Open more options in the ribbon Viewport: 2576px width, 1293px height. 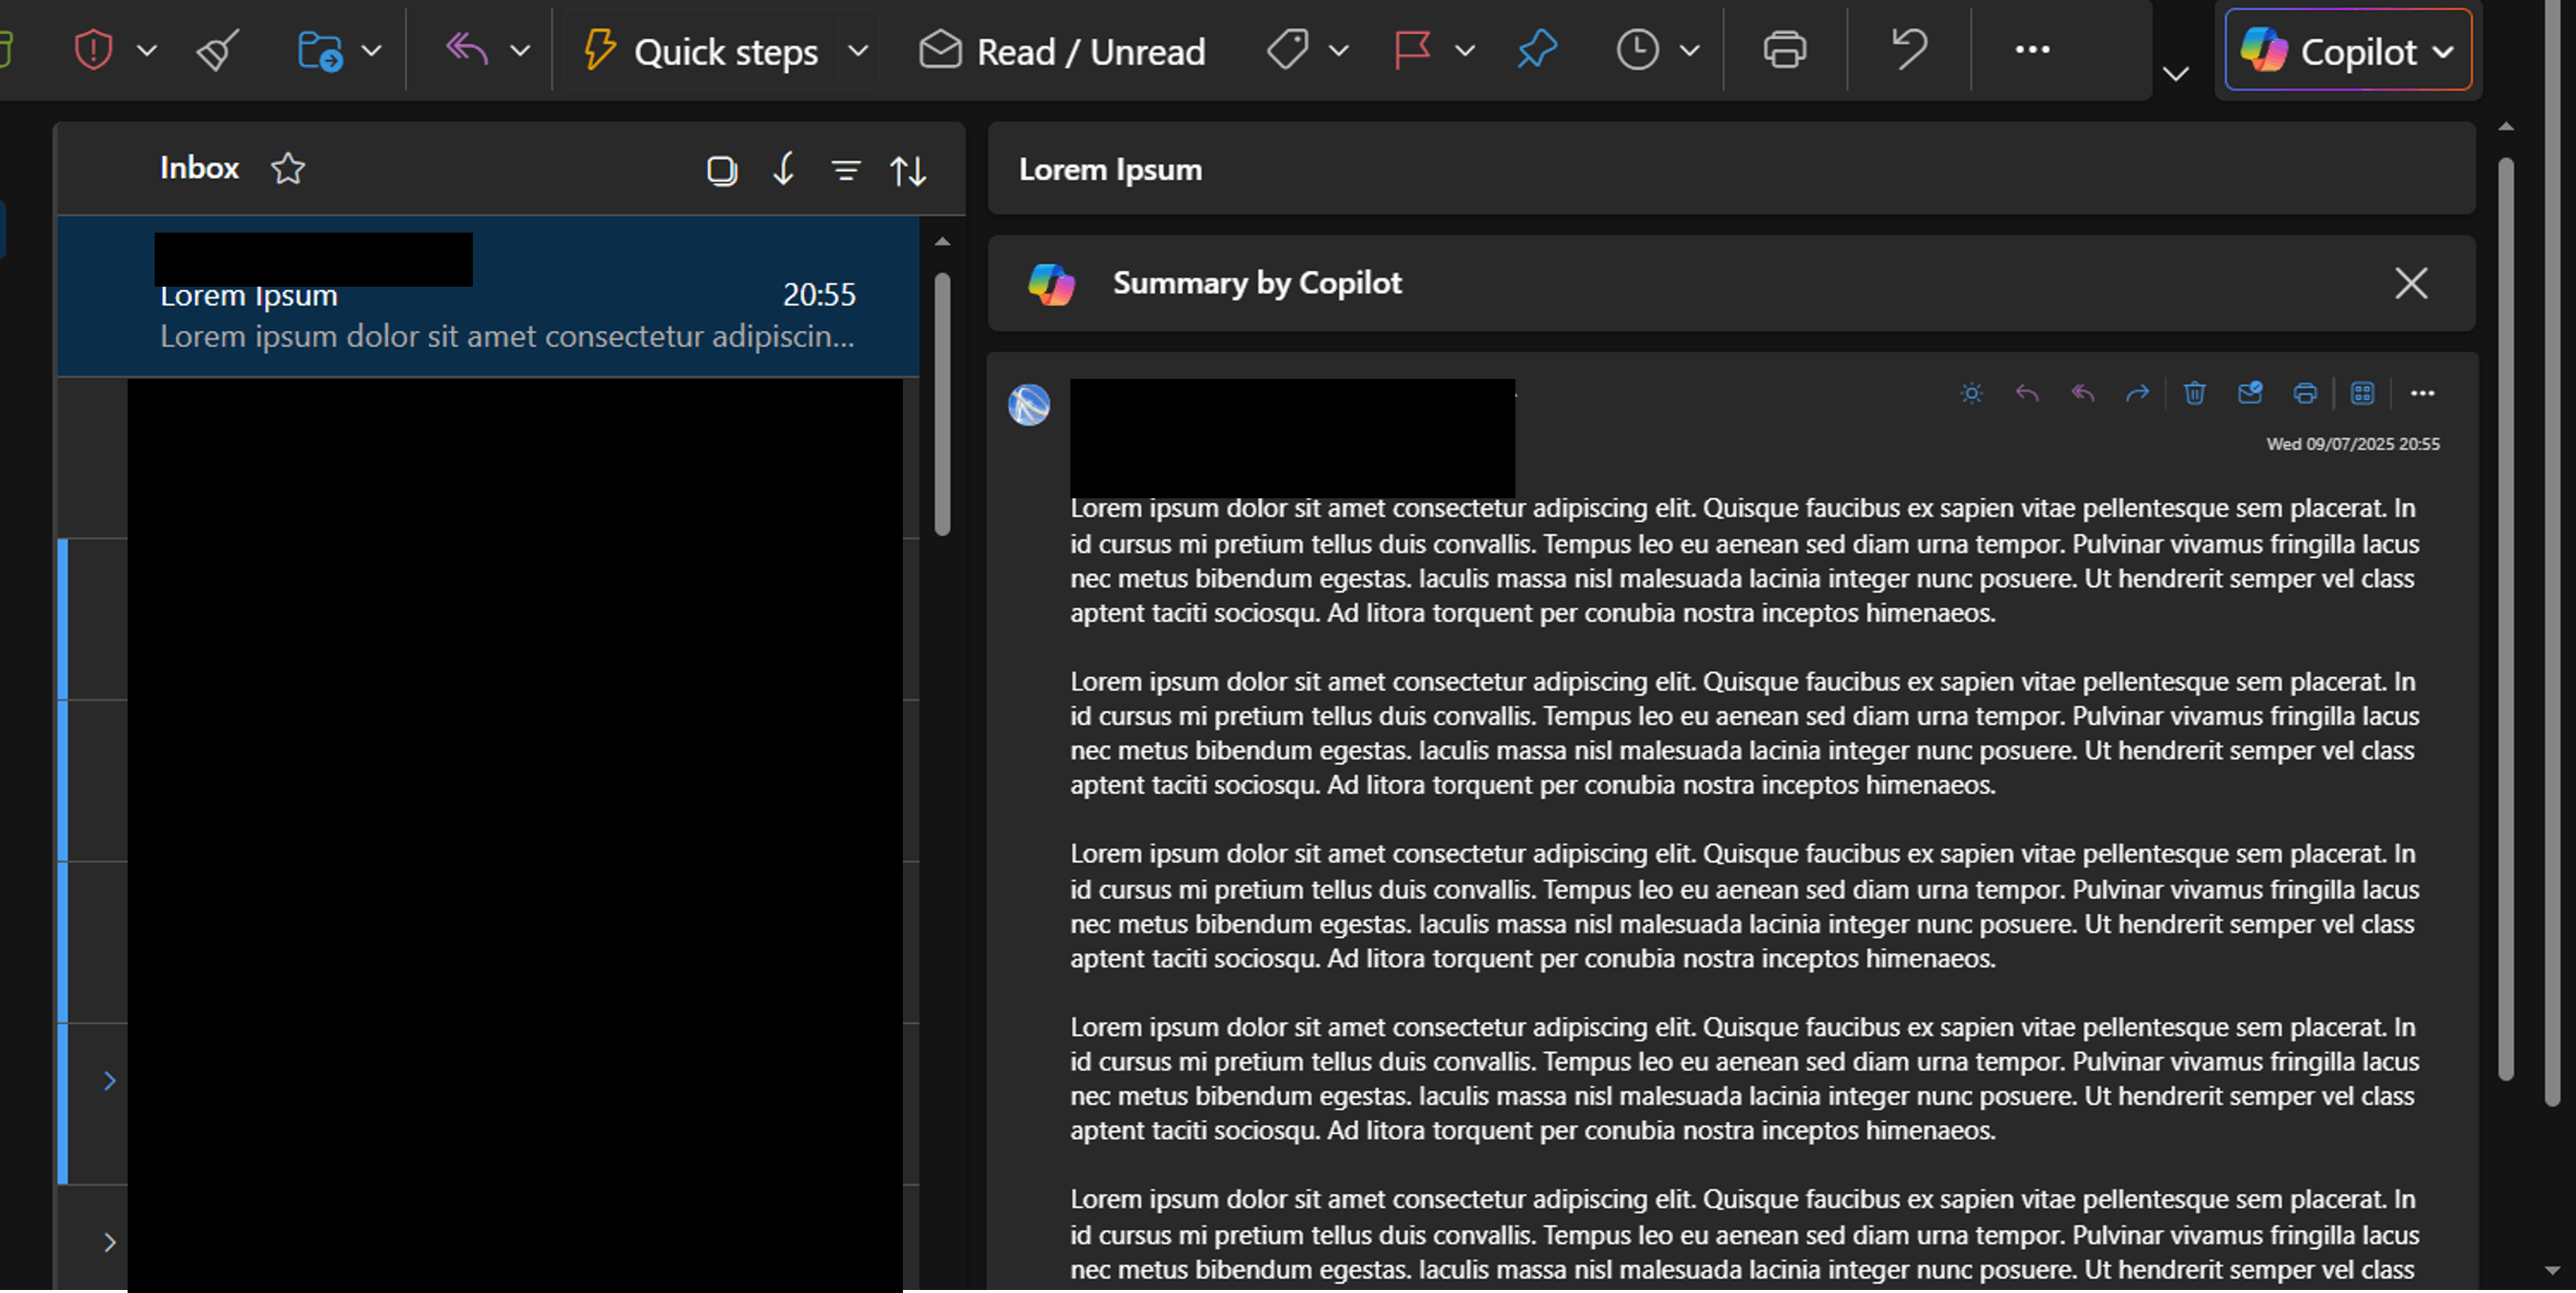pyautogui.click(x=2032, y=49)
